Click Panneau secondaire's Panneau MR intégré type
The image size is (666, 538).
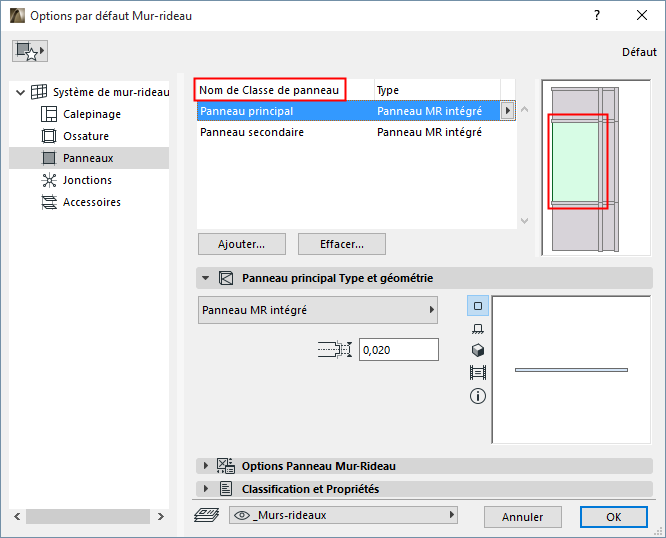point(429,132)
